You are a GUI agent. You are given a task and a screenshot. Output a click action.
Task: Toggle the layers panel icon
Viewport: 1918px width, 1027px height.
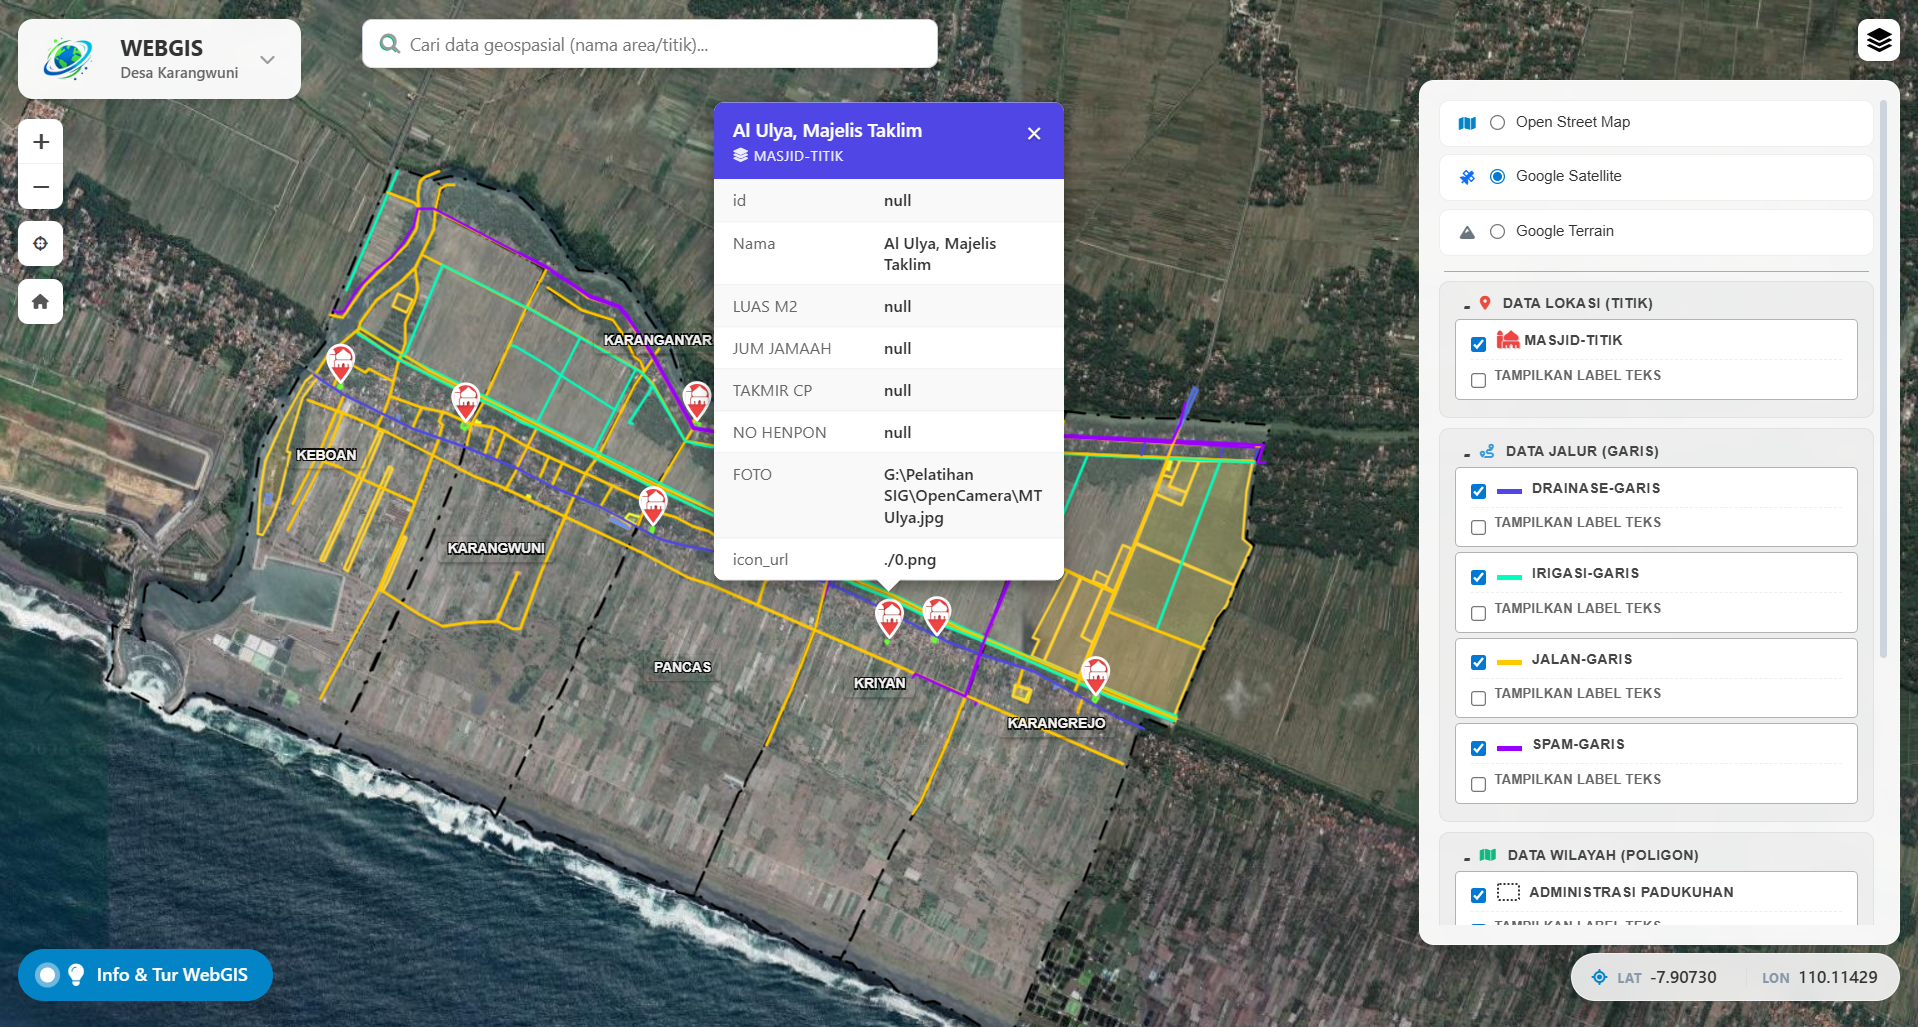(1878, 40)
